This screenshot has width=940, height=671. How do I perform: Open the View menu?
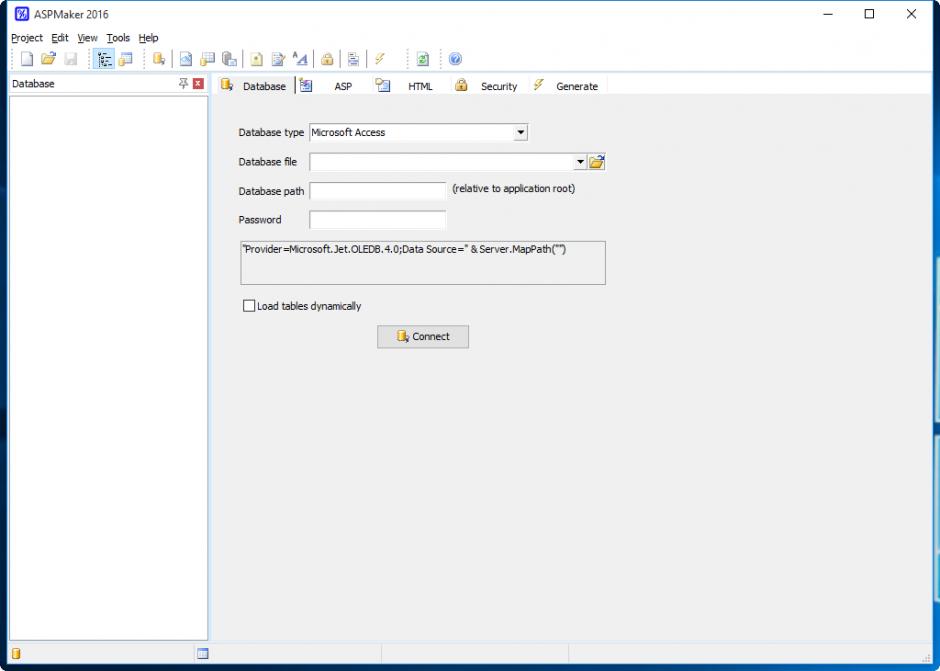[x=88, y=38]
